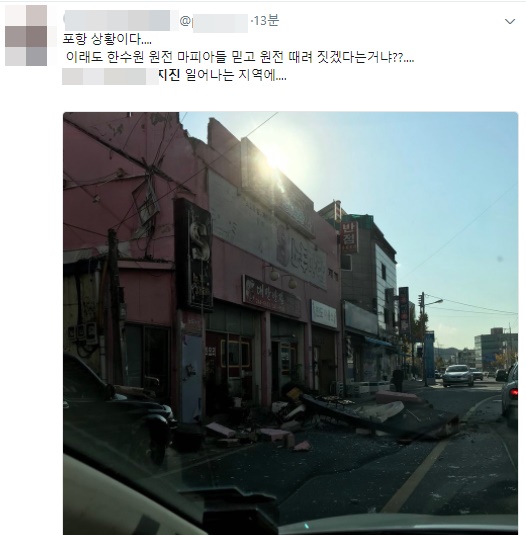Open the tweet options chevron menu
Viewport: 526px width, 535px height.
click(510, 21)
